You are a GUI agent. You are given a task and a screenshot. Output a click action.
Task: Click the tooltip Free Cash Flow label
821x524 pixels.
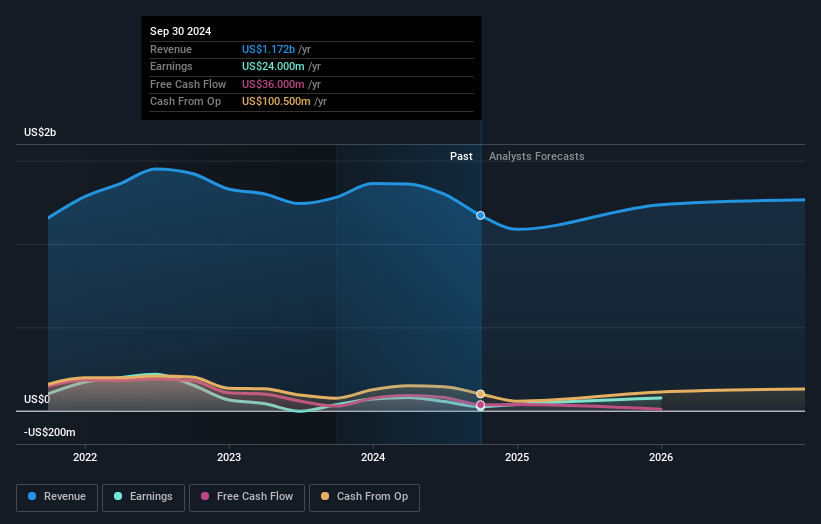188,84
